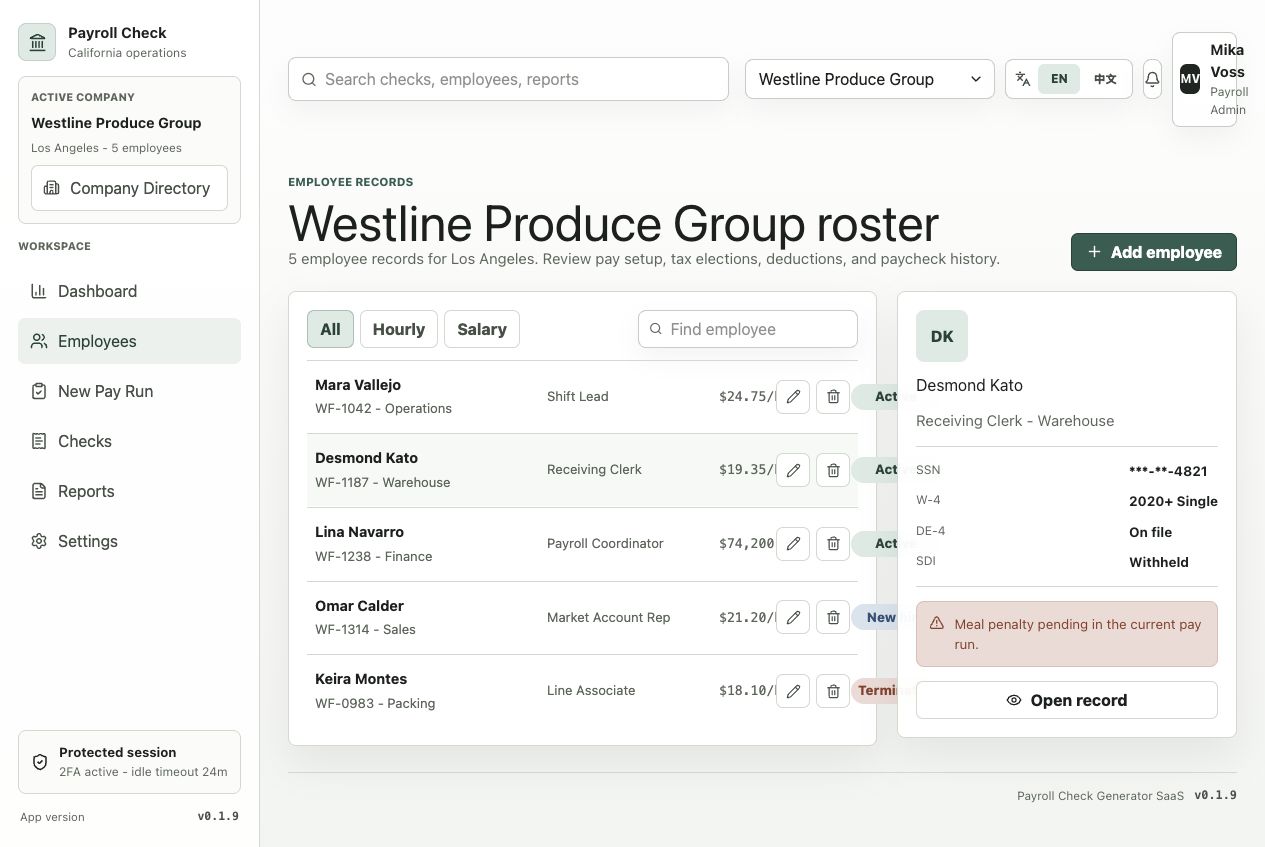Click the SDI Withheld value

pyautogui.click(x=1159, y=562)
